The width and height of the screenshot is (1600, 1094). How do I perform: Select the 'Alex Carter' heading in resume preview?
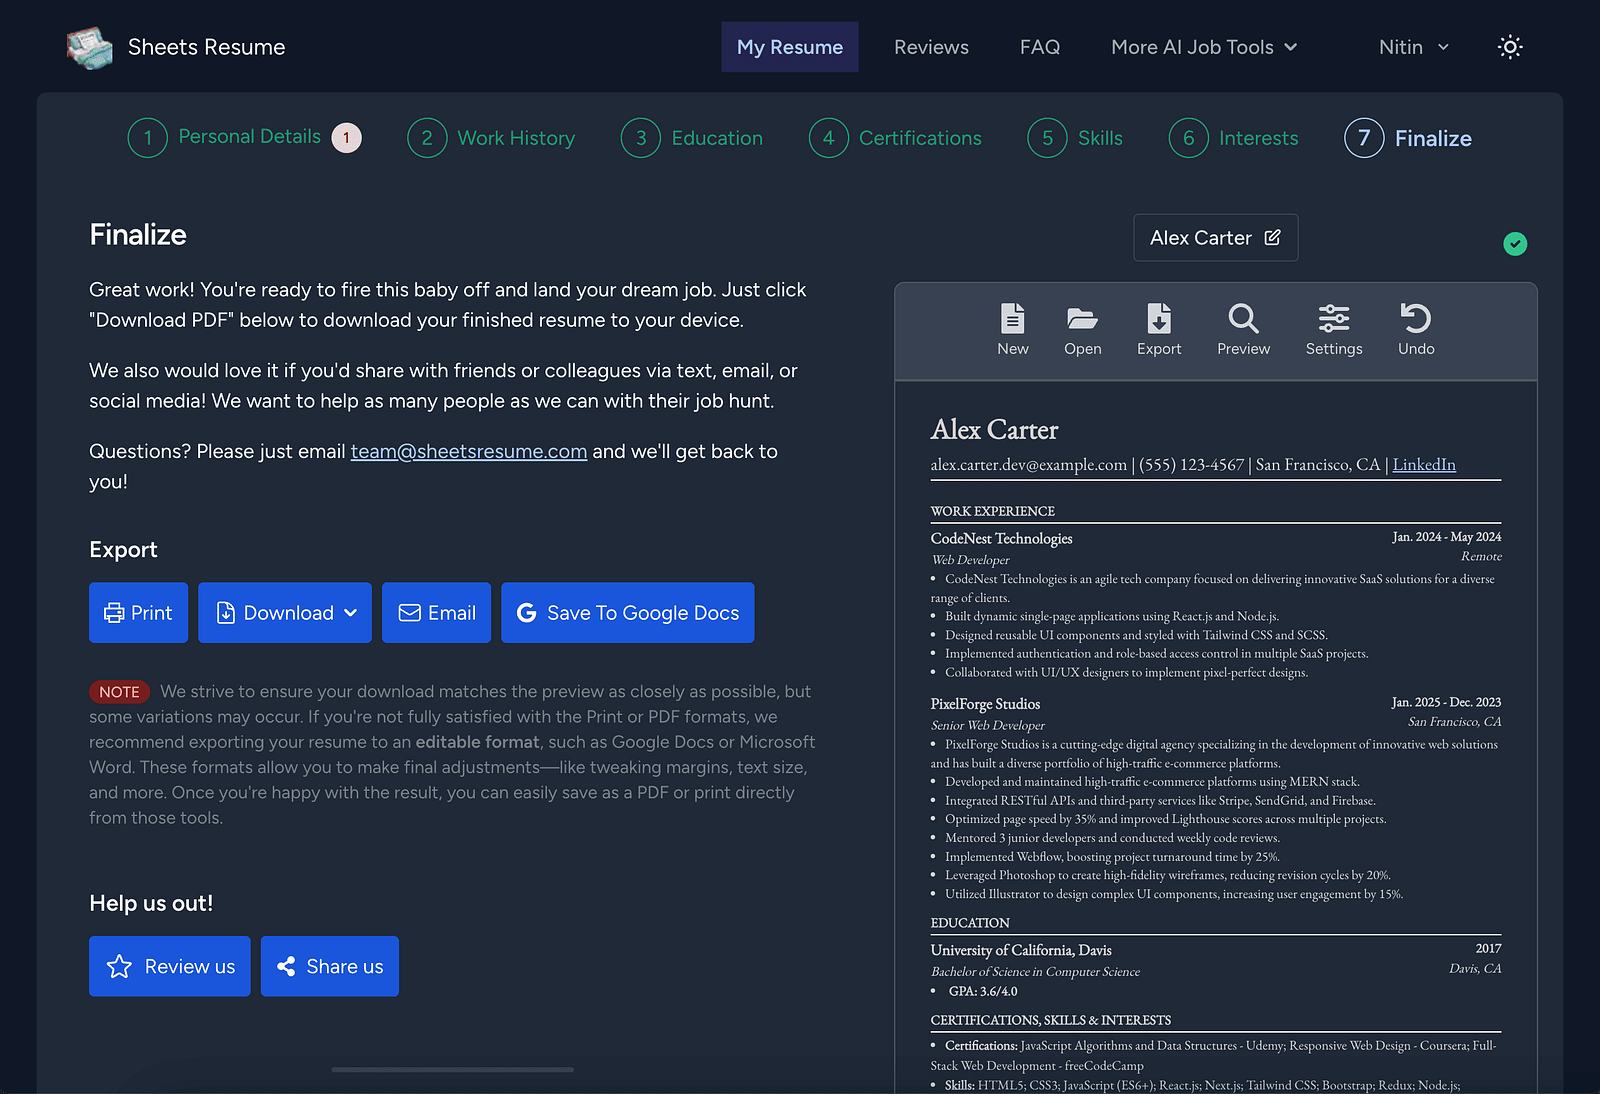click(994, 430)
